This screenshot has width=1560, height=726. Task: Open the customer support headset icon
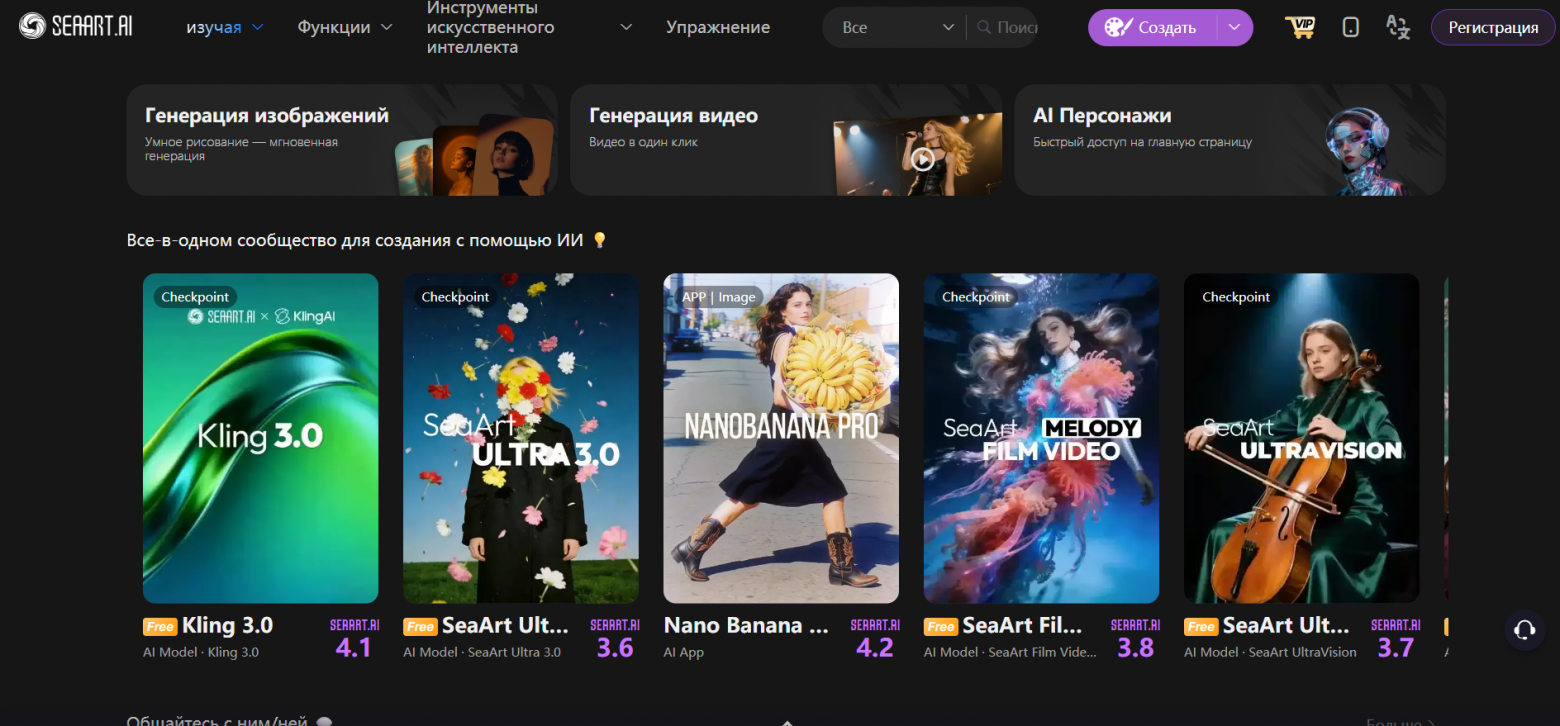[x=1525, y=630]
